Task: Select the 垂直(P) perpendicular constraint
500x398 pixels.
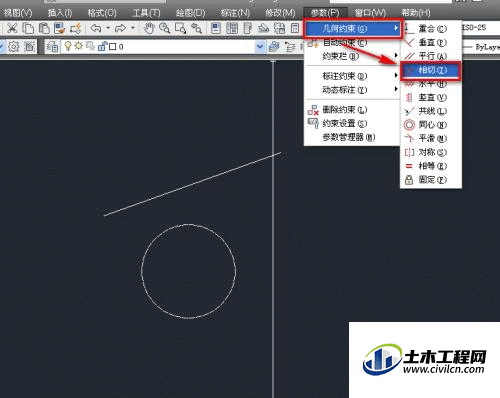Action: pyautogui.click(x=431, y=43)
